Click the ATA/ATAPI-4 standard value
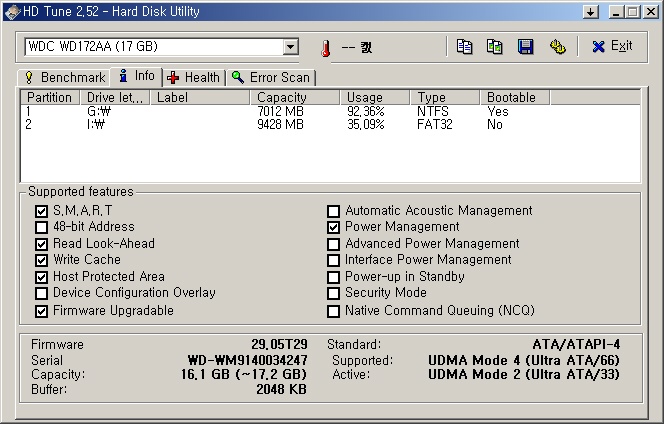Screen dimensions: 664x424 pos(576,344)
